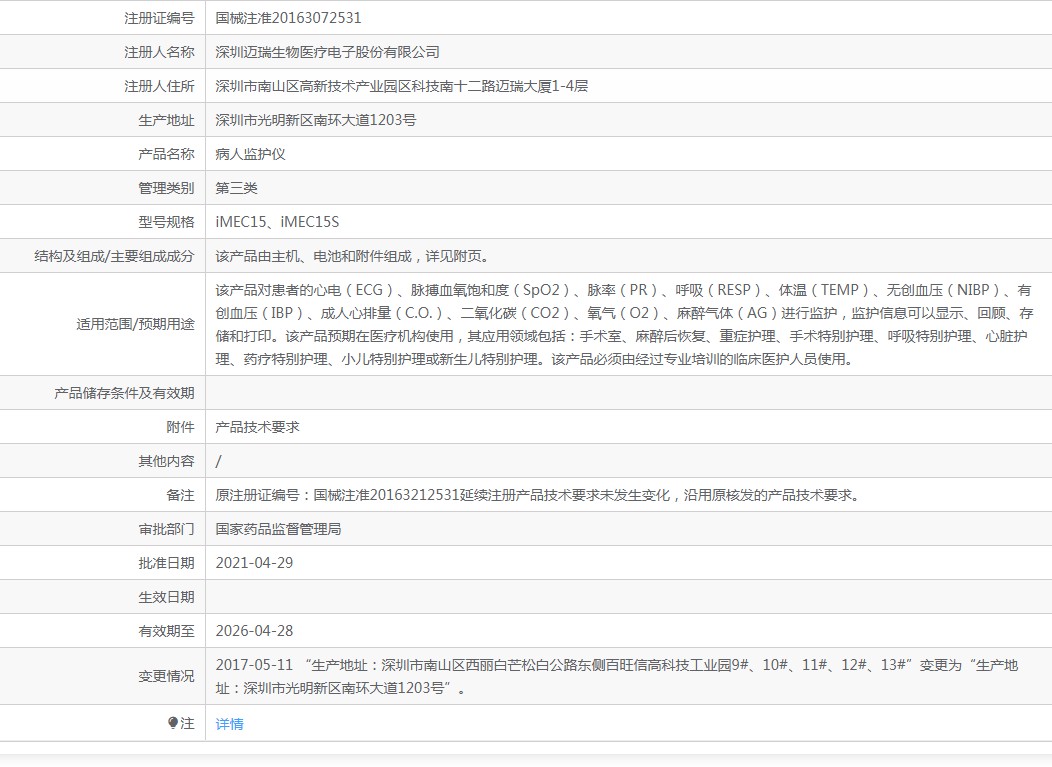Select text 该产品由主机、电池和附件组成，详见附页。

(354, 256)
